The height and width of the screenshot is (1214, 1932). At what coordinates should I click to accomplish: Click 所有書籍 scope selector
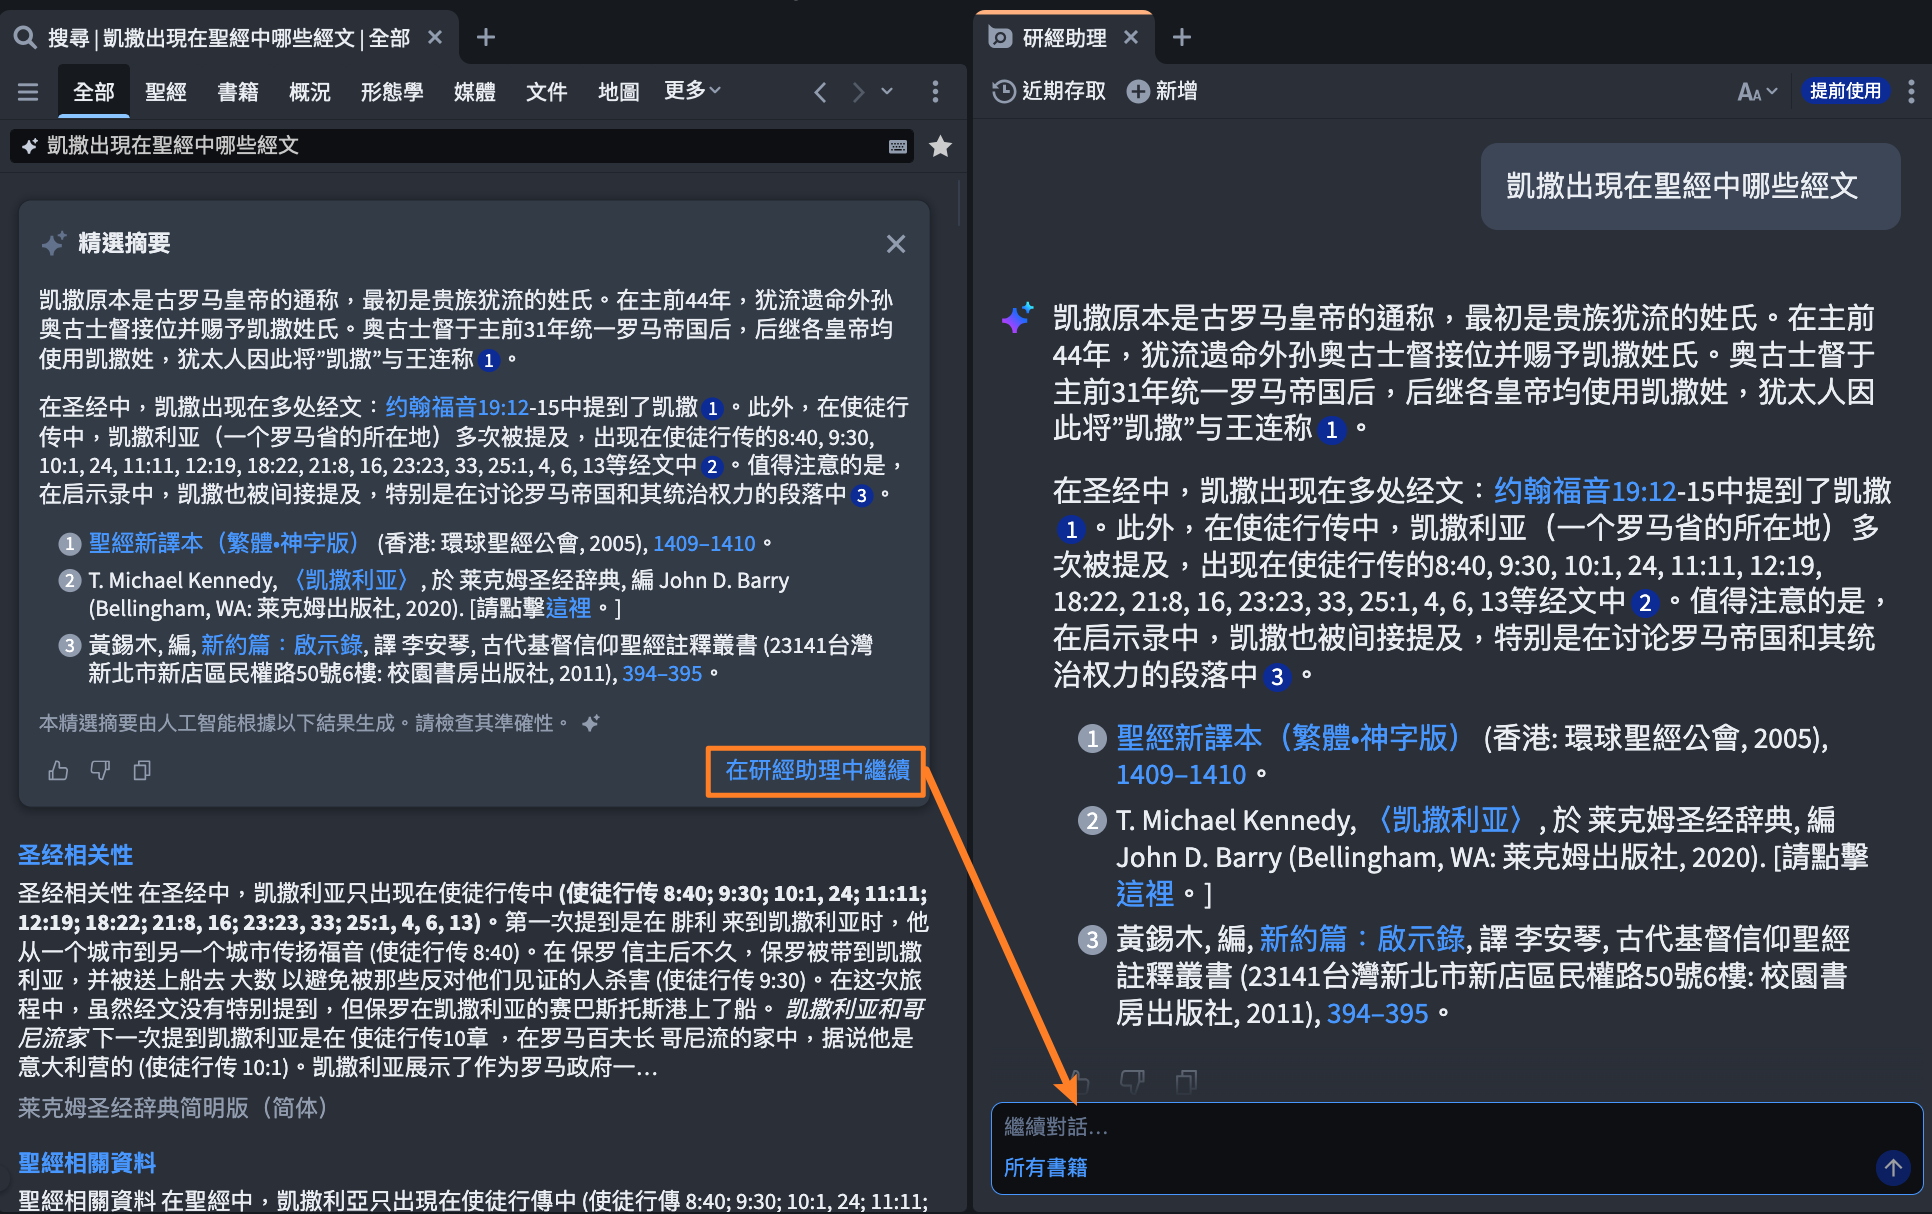pyautogui.click(x=1045, y=1167)
